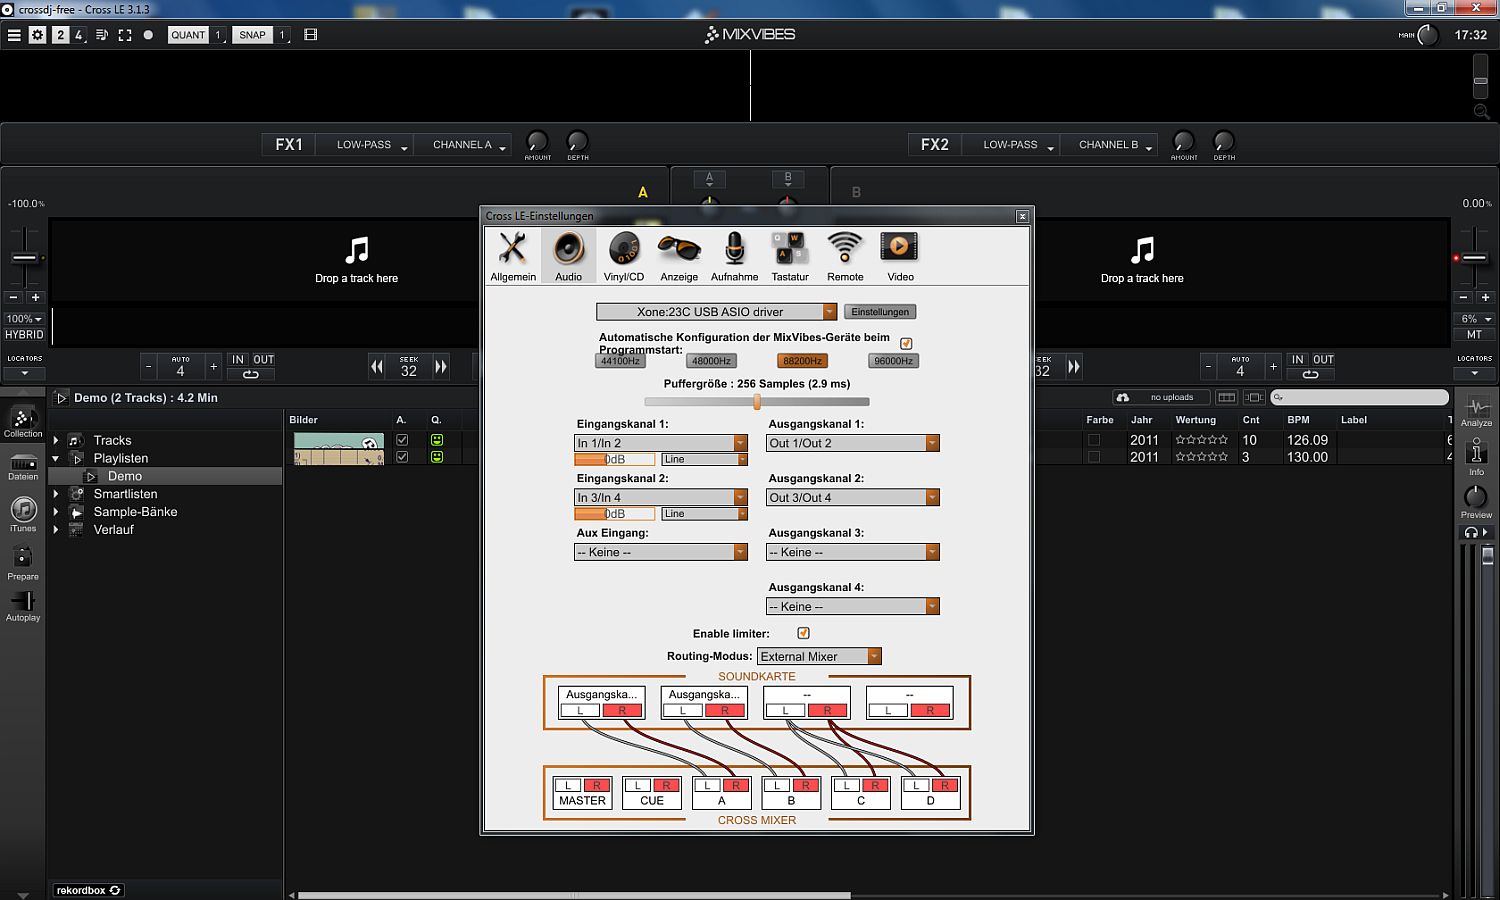1500x900 pixels.
Task: Toggle the QUANT quantize button
Action: coord(188,35)
